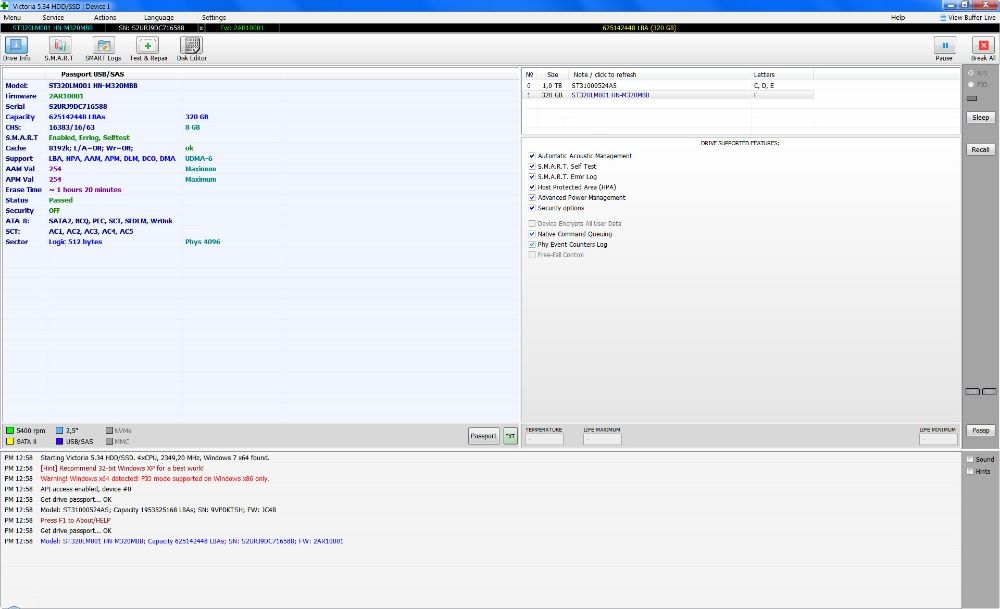Enable the Sound checkbox
Screen dimensions: 1000x609
pos(970,459)
